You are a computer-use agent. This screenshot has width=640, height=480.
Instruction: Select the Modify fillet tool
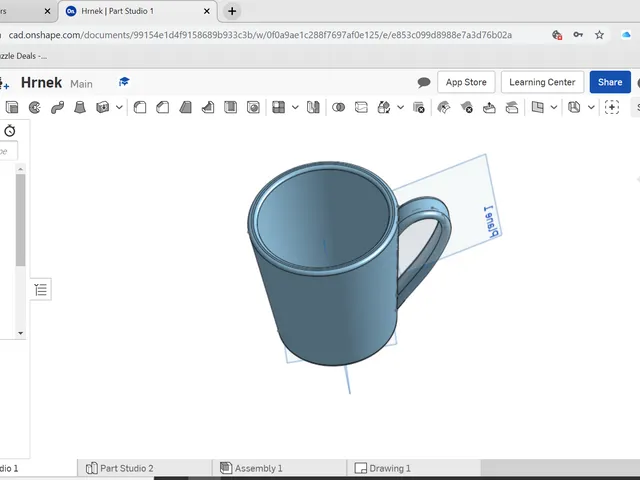click(x=444, y=107)
